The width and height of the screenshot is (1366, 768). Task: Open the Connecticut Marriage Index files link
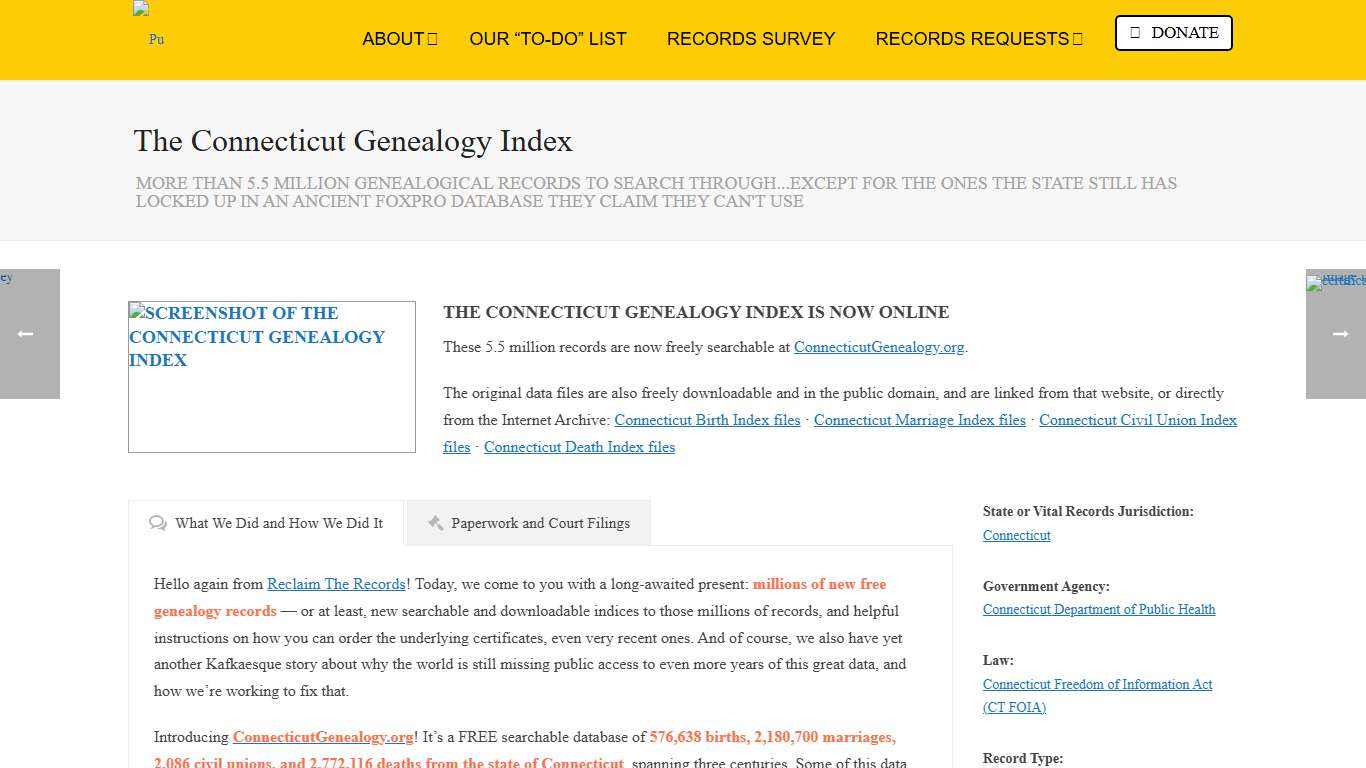[919, 420]
